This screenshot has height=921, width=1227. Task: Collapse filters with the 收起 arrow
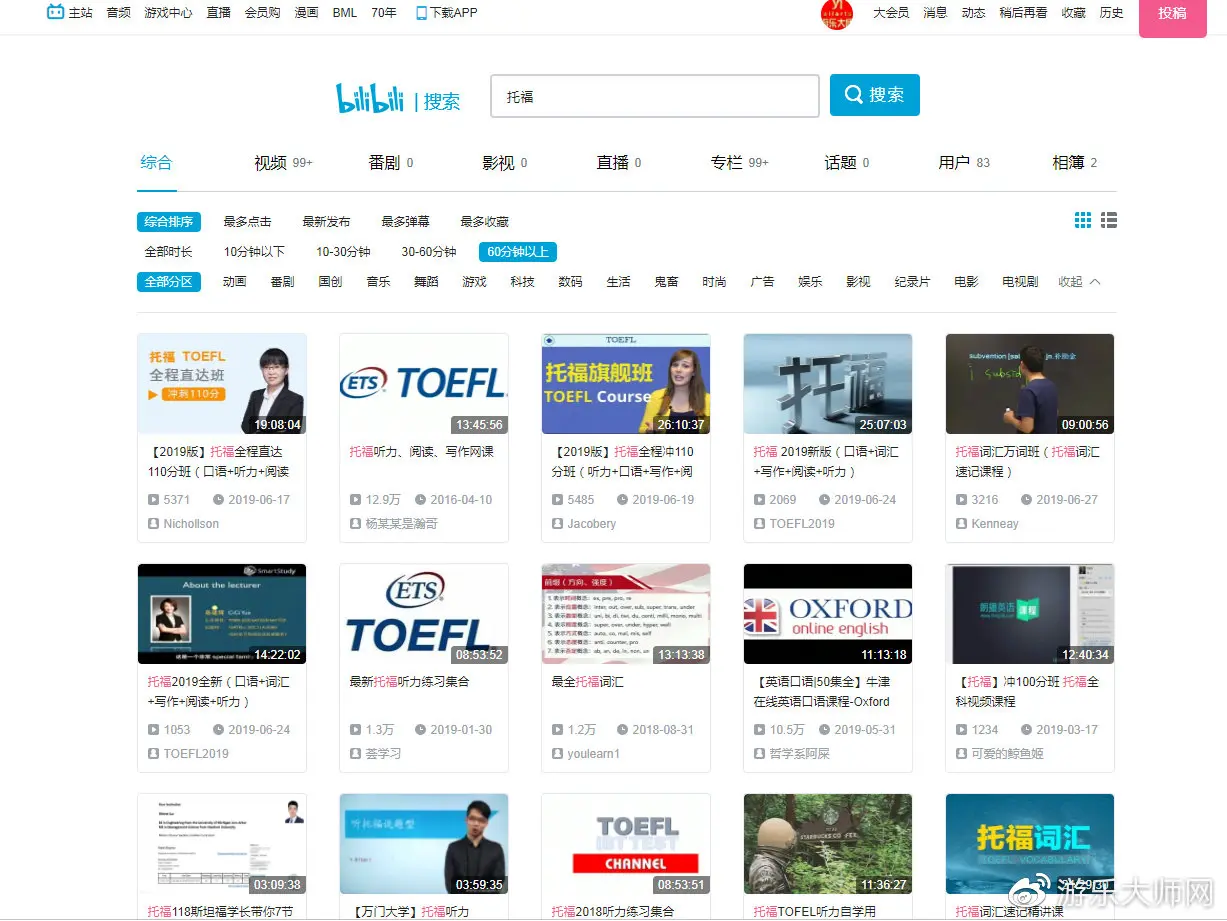[1095, 282]
